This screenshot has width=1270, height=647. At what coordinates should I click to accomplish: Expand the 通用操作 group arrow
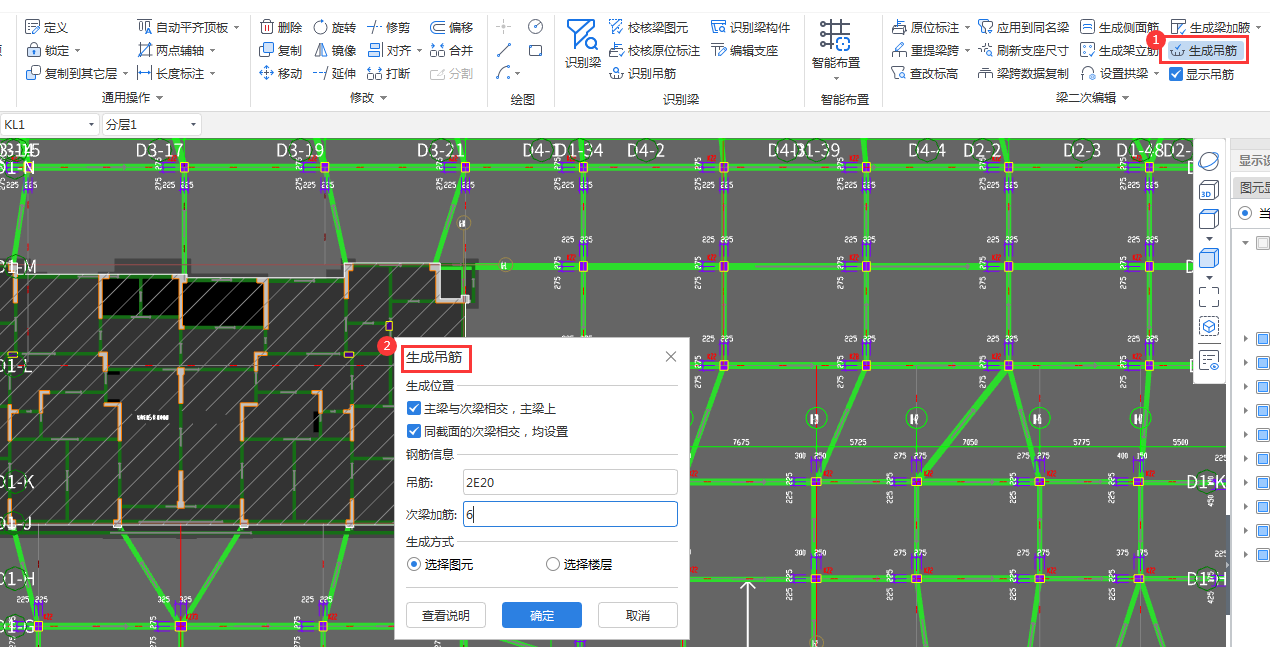tap(159, 98)
